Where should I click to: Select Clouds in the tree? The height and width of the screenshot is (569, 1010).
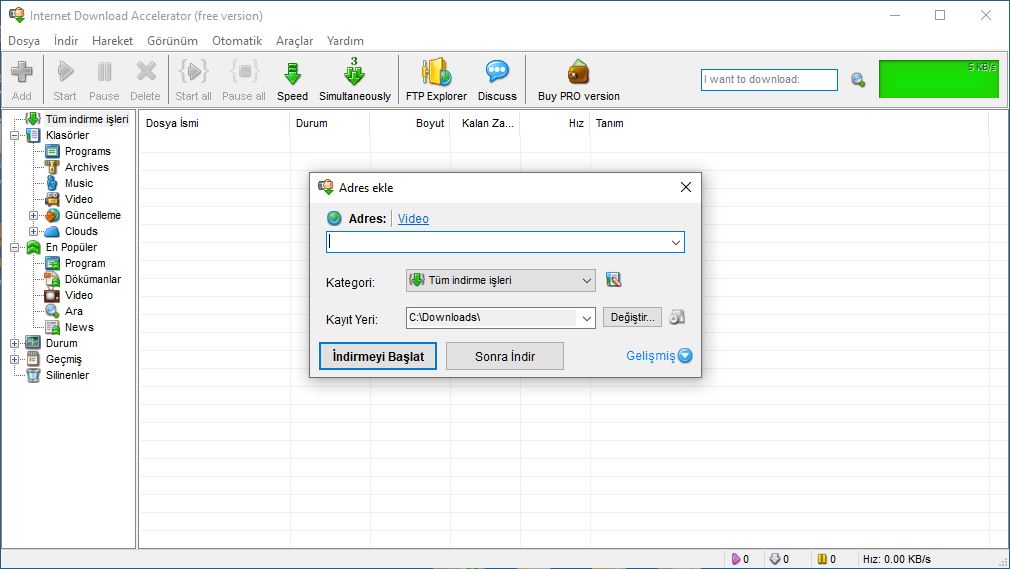(81, 231)
